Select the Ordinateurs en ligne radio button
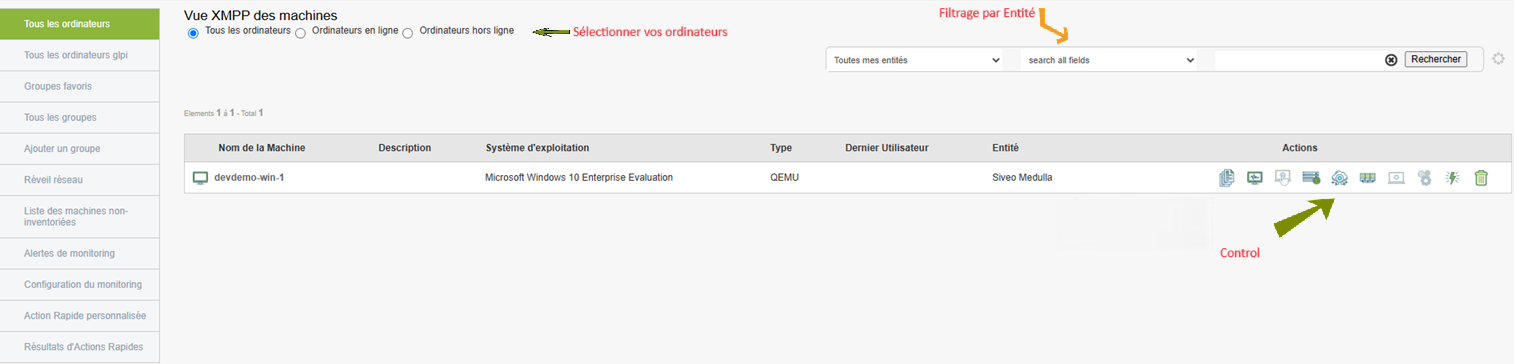This screenshot has width=1514, height=364. pyautogui.click(x=300, y=33)
